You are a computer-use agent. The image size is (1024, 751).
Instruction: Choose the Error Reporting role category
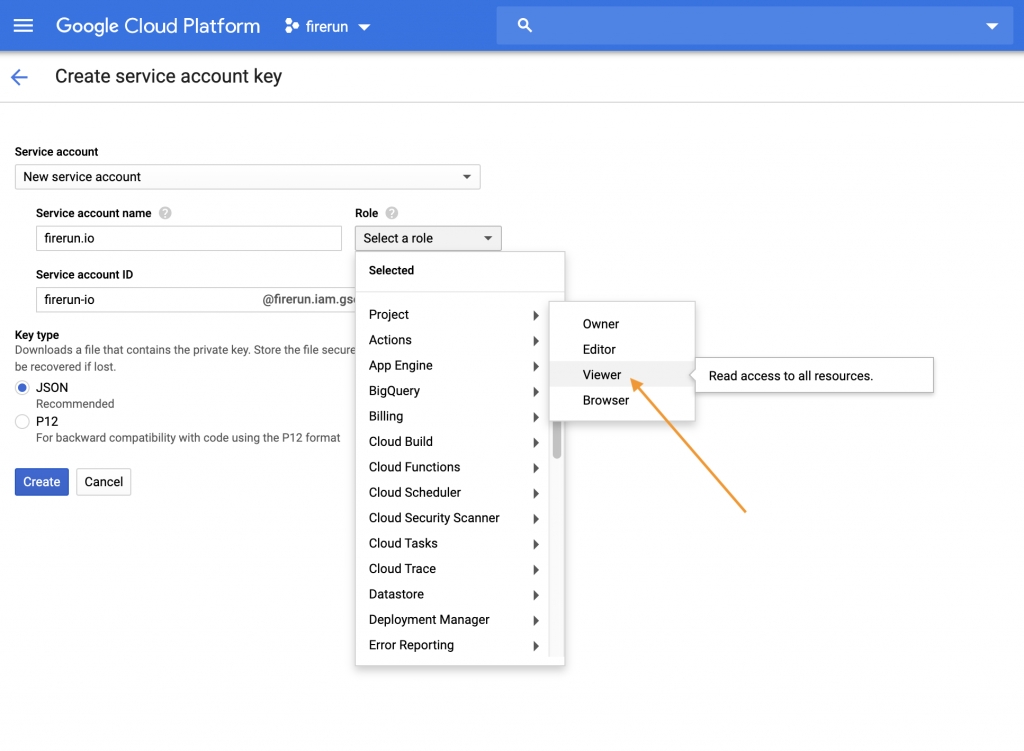(x=453, y=646)
